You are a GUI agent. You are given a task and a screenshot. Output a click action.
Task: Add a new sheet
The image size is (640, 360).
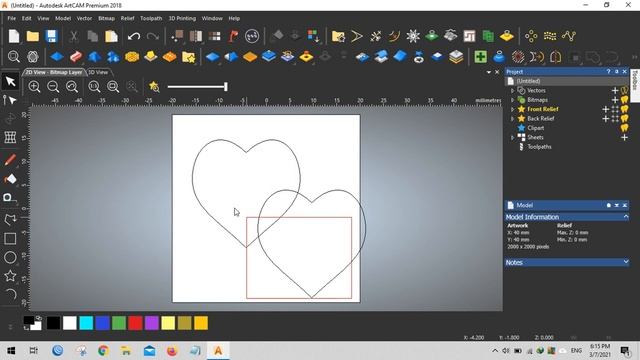pyautogui.click(x=624, y=138)
